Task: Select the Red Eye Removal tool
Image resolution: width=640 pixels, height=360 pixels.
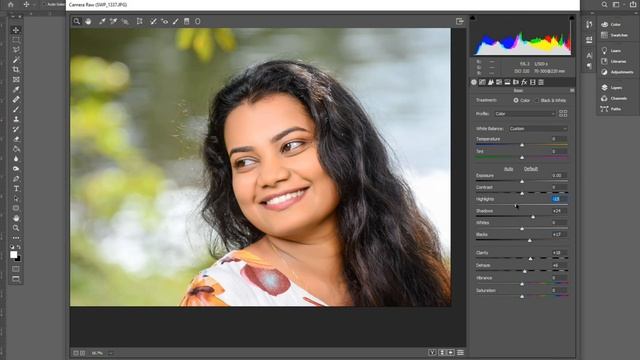Action: pyautogui.click(x=164, y=21)
